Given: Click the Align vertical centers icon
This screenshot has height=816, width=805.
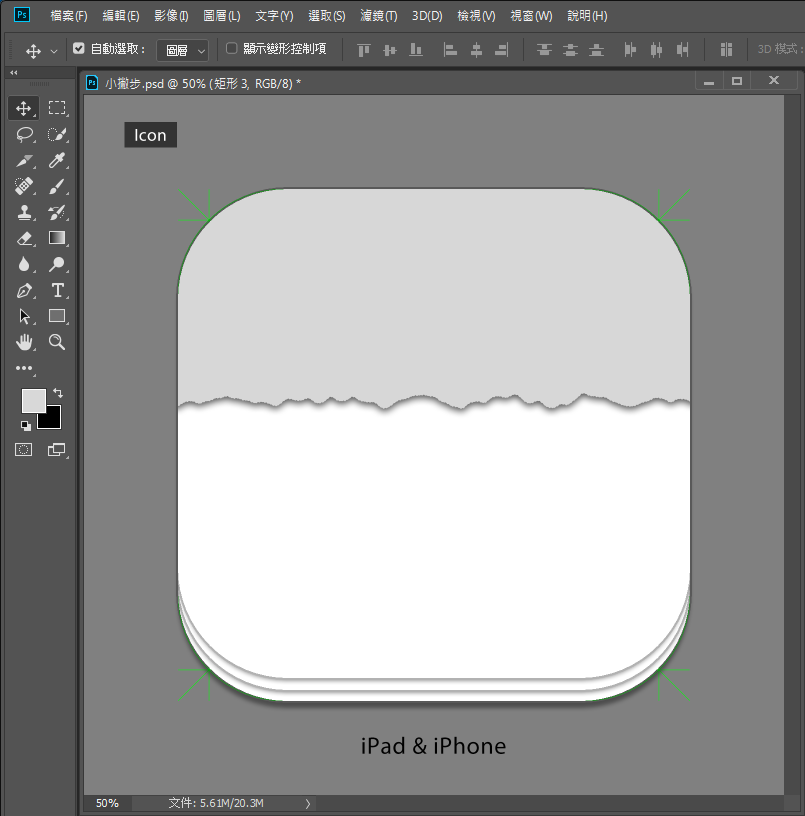Looking at the screenshot, I should point(390,50).
